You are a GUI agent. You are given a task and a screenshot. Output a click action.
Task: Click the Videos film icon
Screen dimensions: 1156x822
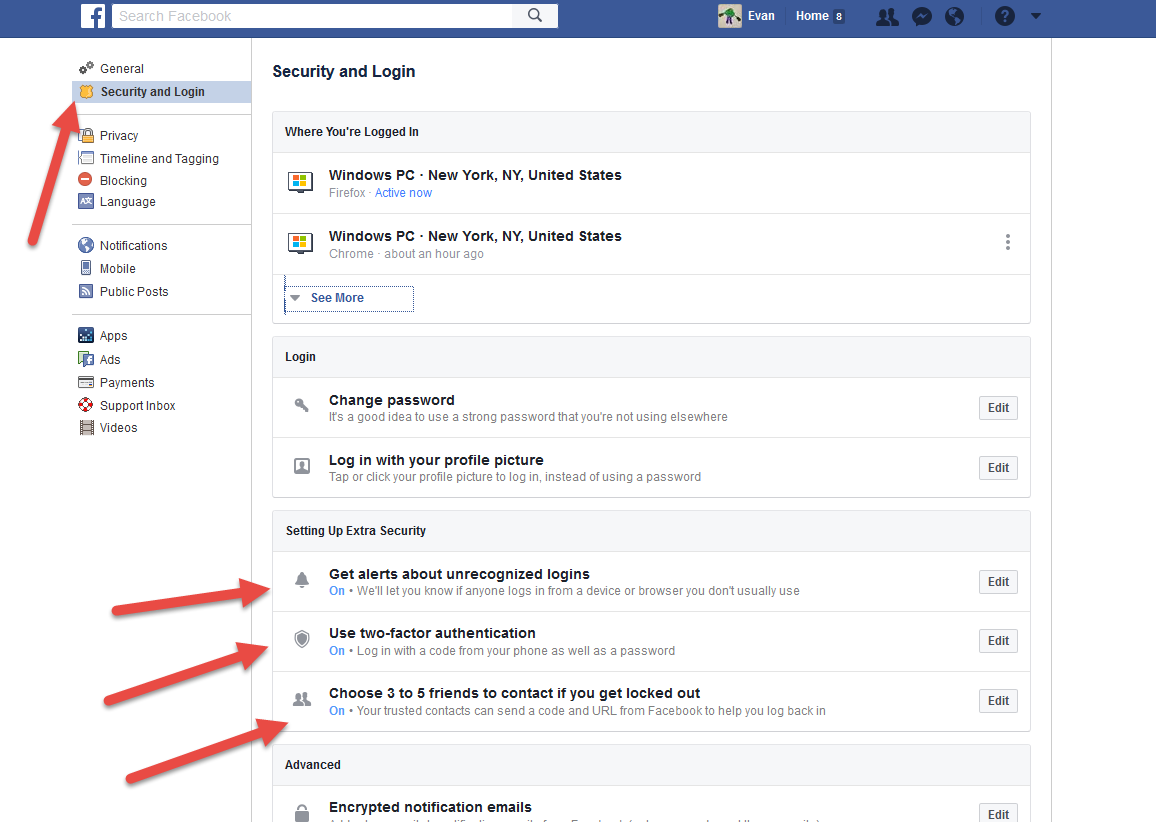(87, 428)
